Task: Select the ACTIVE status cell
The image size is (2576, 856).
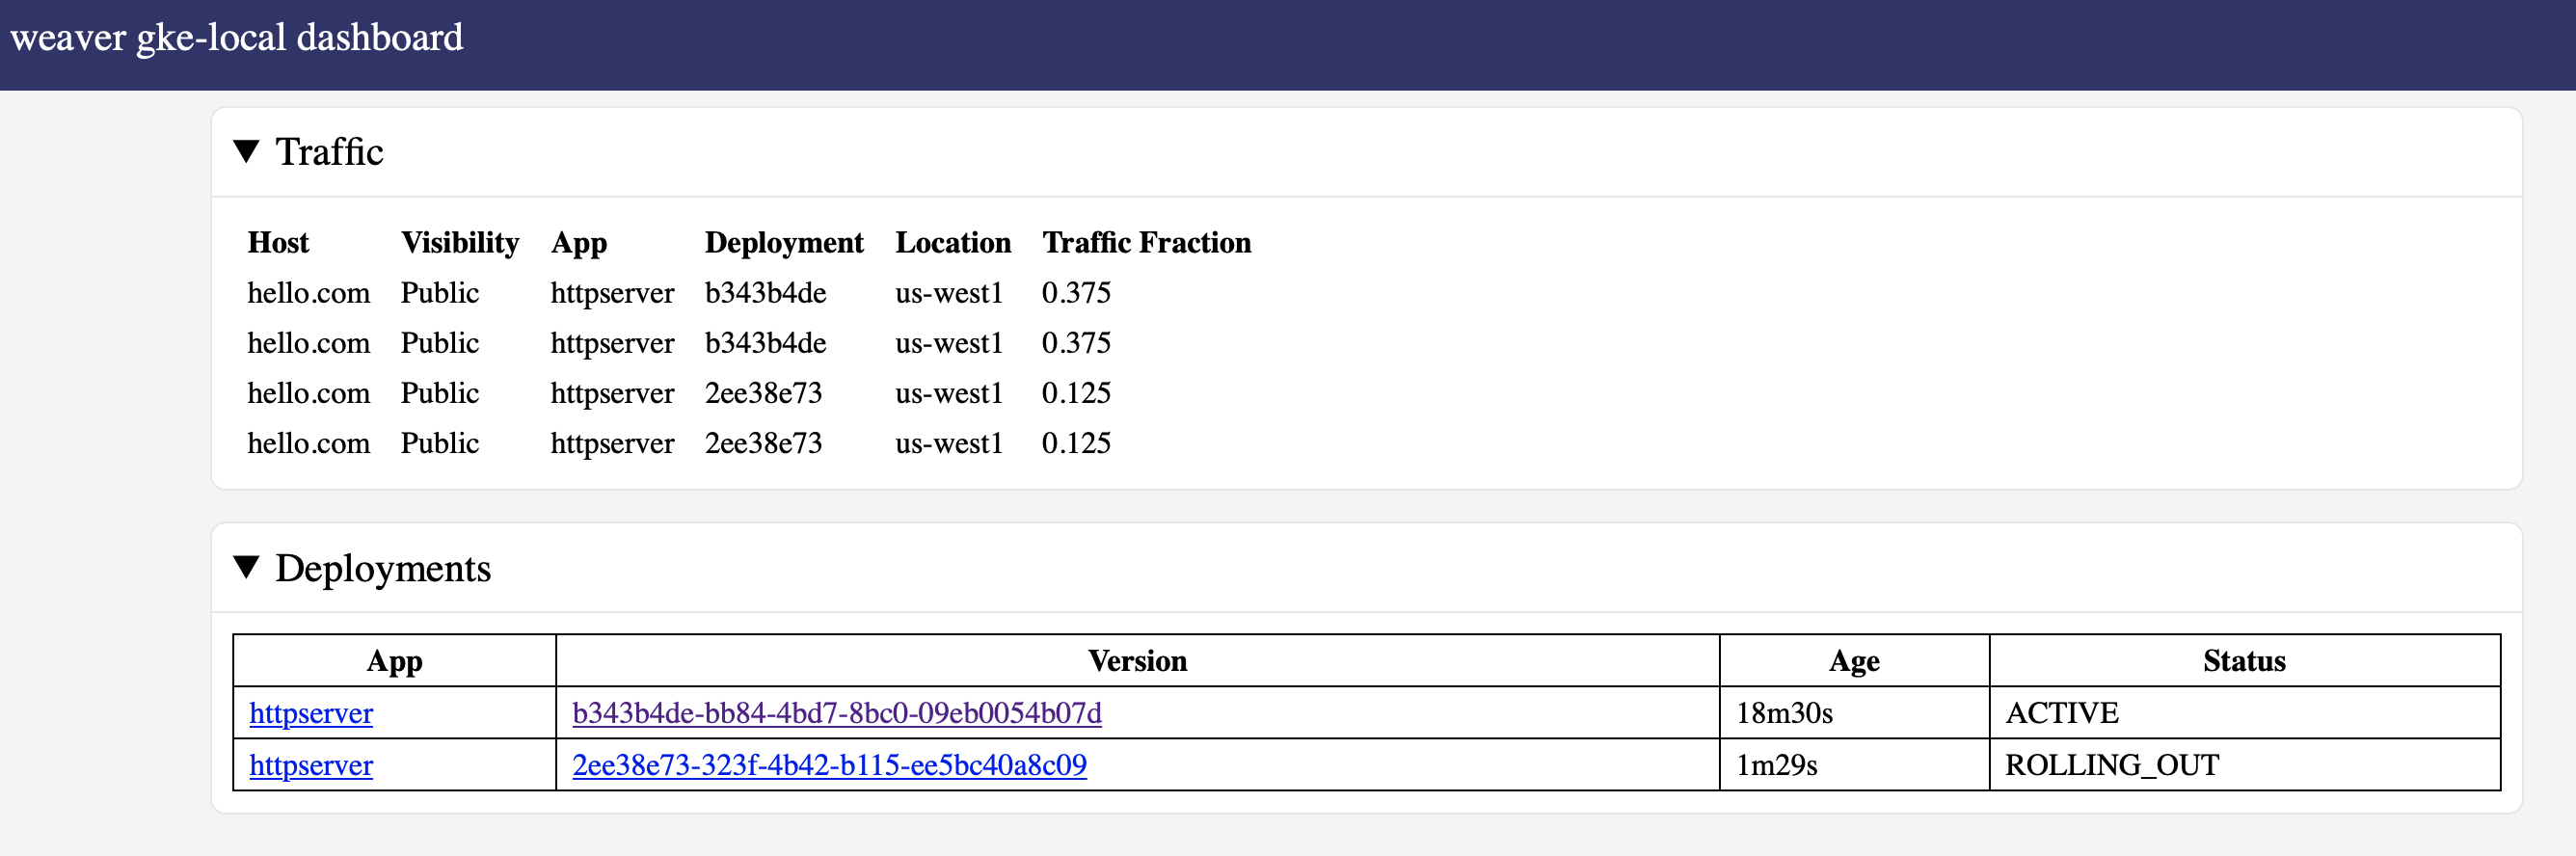Action: [2244, 713]
